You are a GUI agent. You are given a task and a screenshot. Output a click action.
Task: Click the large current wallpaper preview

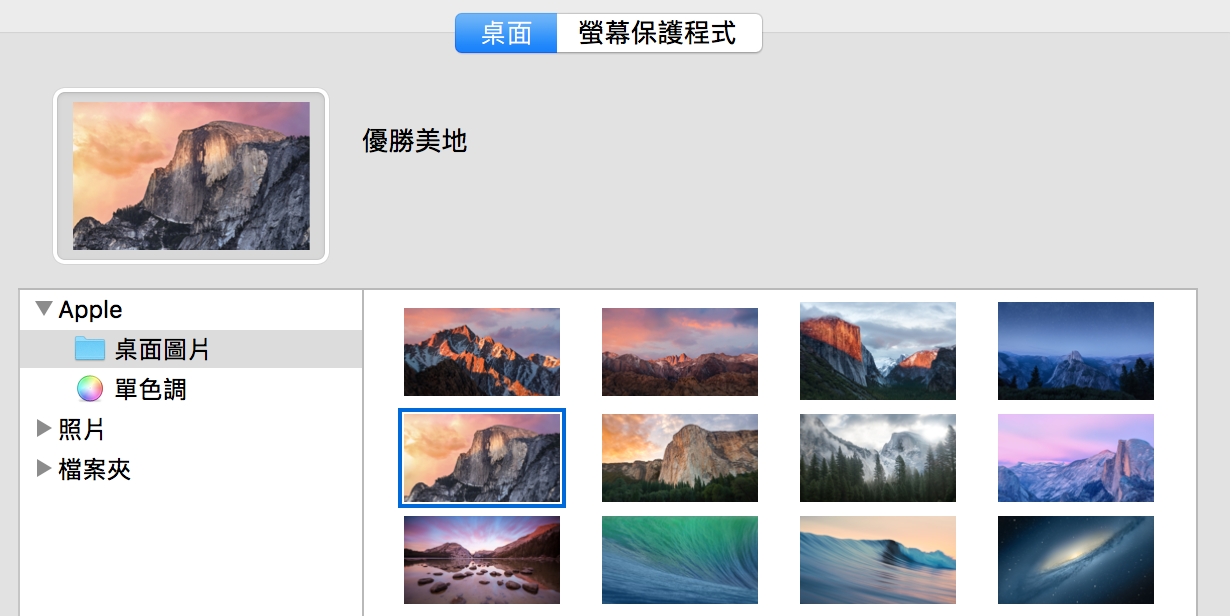coord(191,176)
